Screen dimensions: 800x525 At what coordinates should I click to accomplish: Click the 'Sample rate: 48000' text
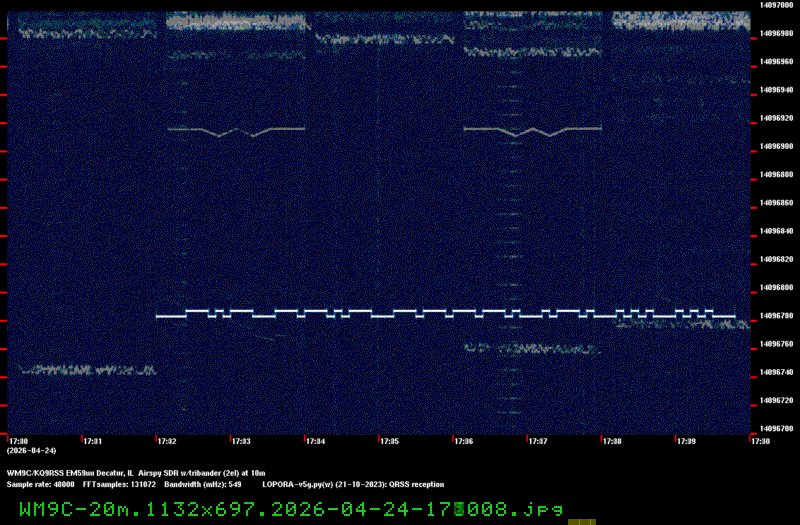40,485
